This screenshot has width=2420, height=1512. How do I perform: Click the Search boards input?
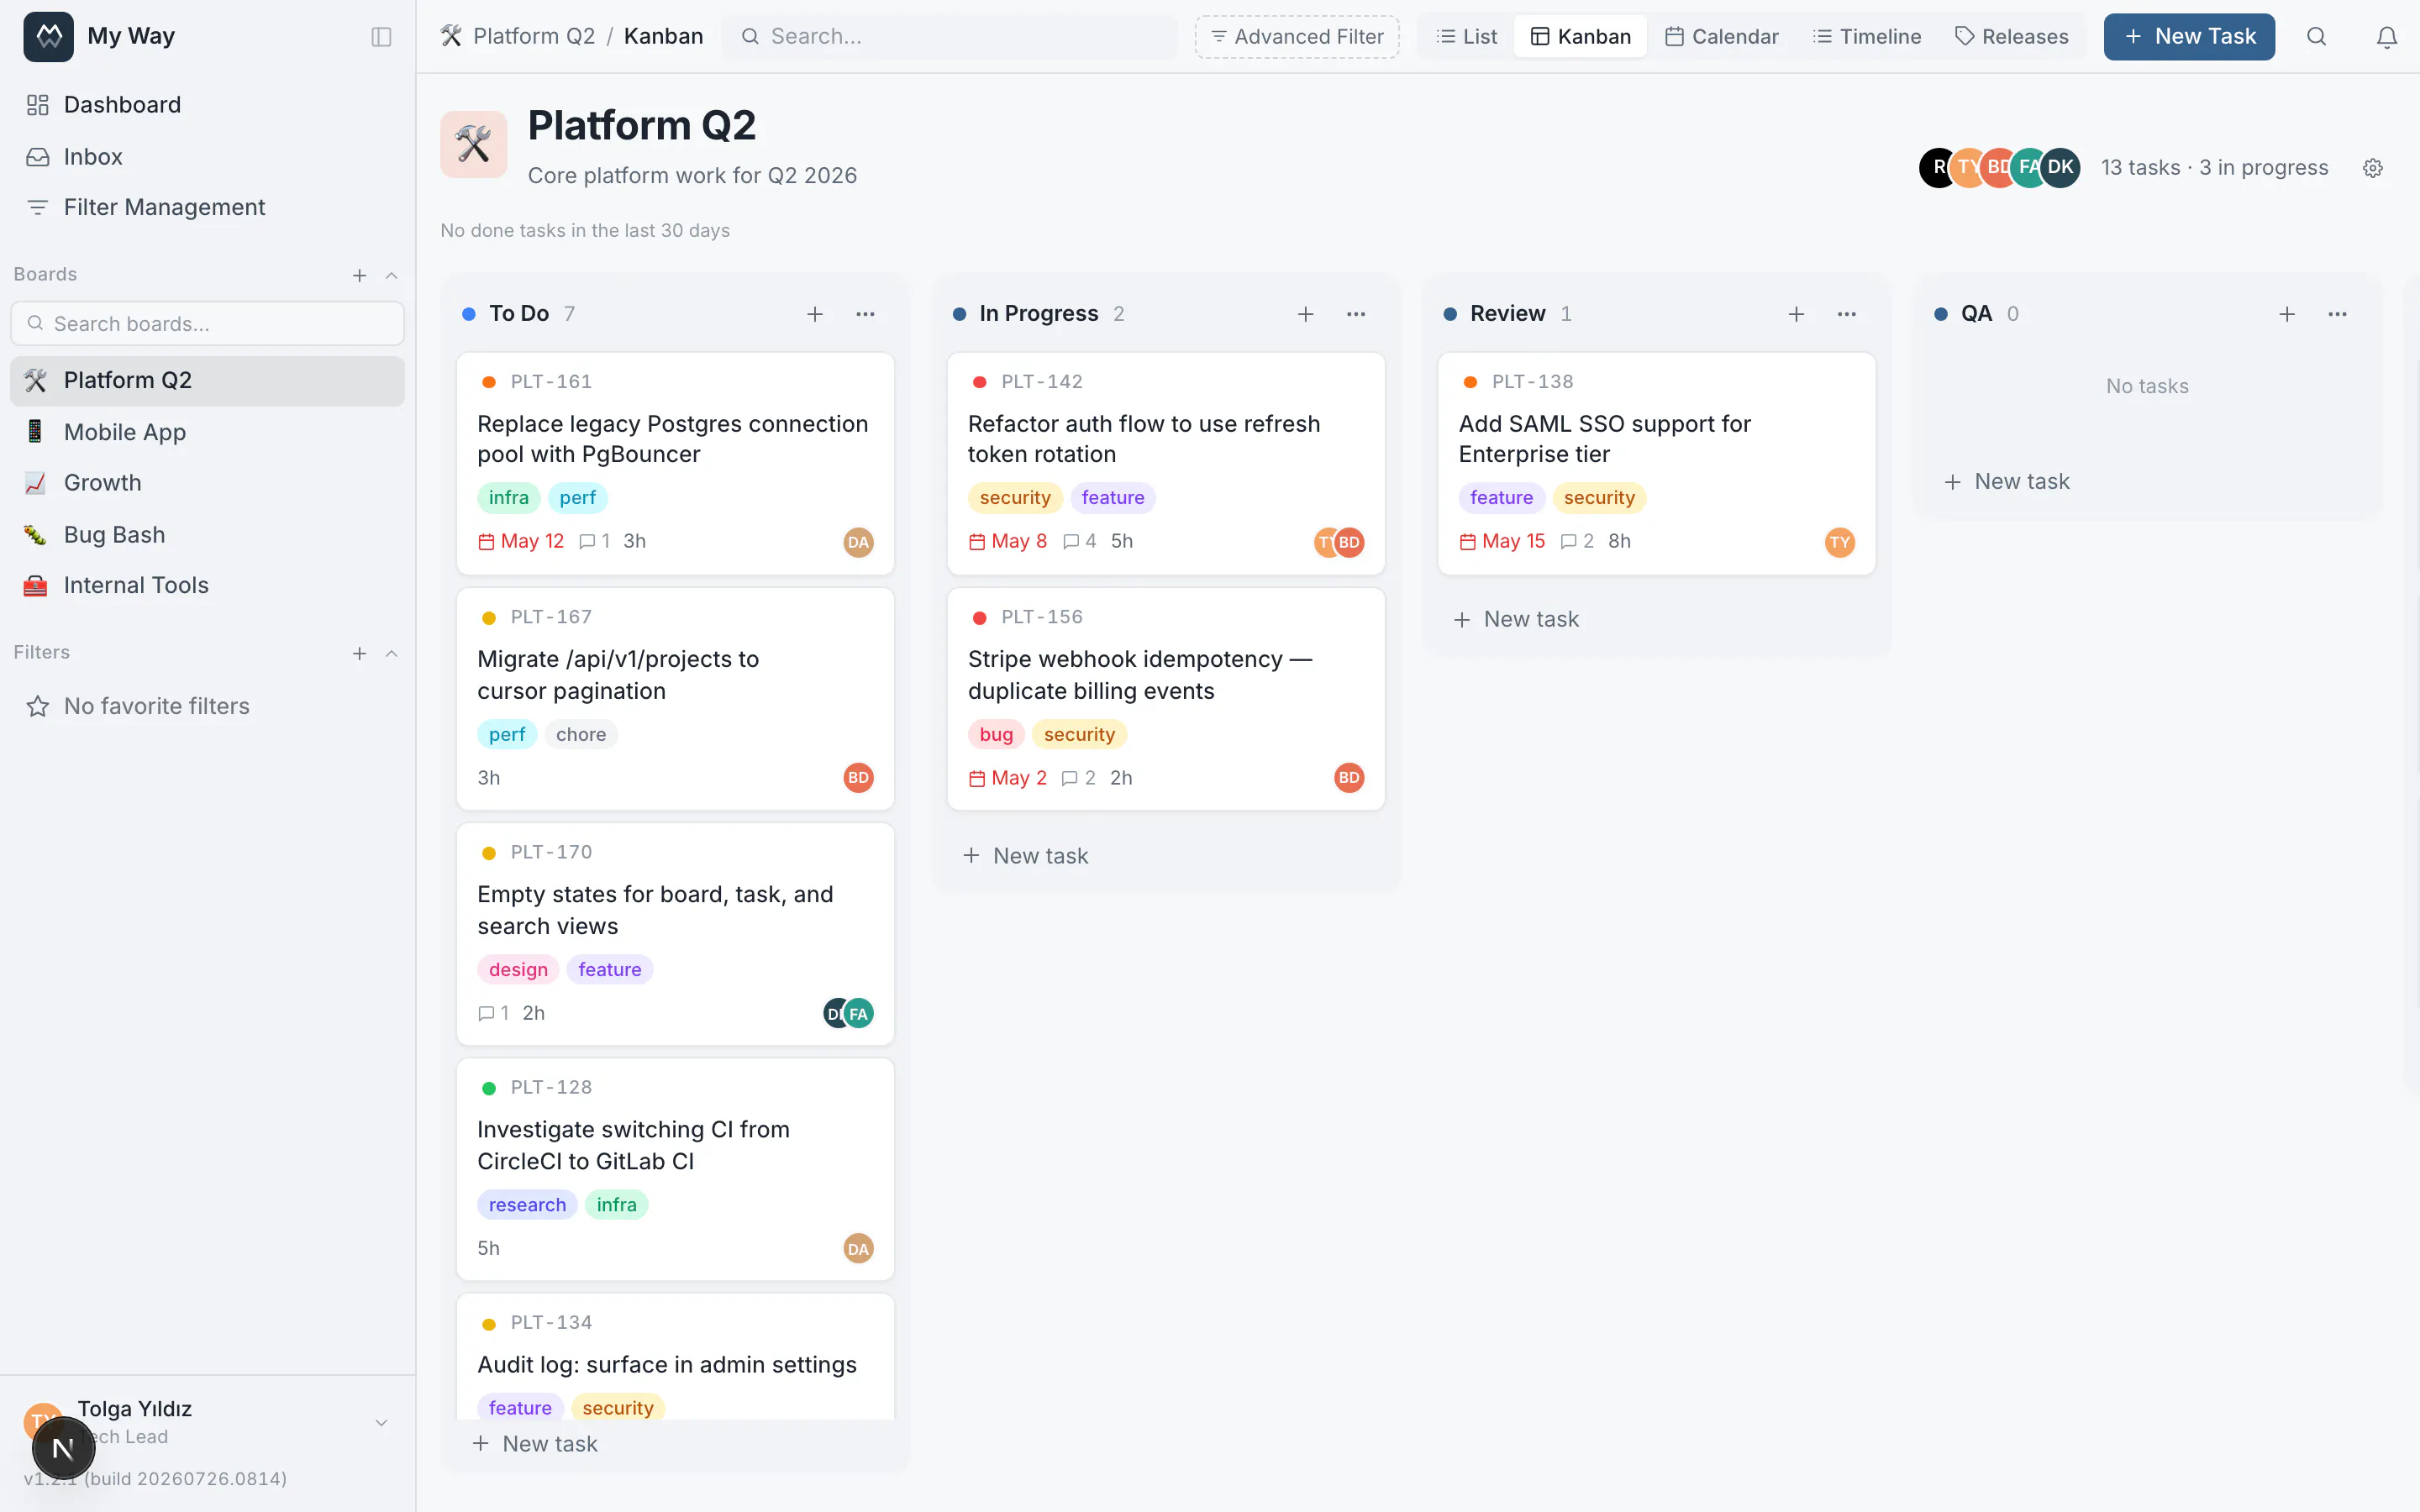point(208,324)
